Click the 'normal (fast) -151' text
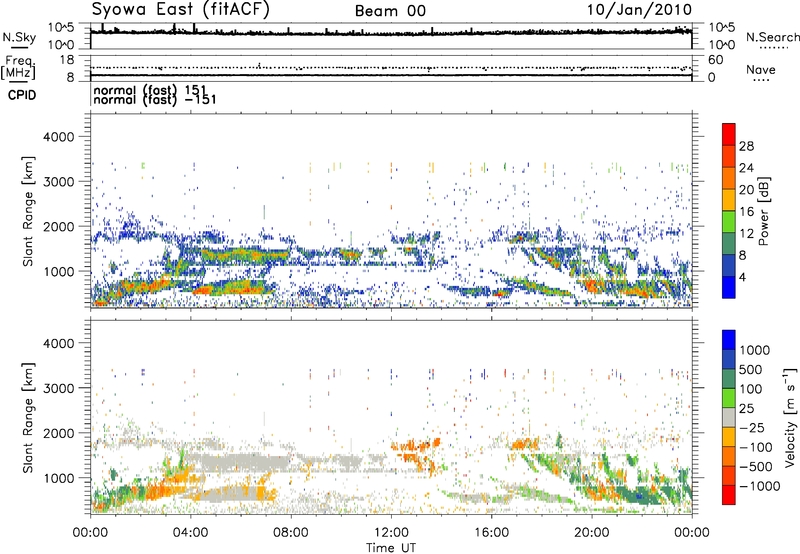 point(155,99)
